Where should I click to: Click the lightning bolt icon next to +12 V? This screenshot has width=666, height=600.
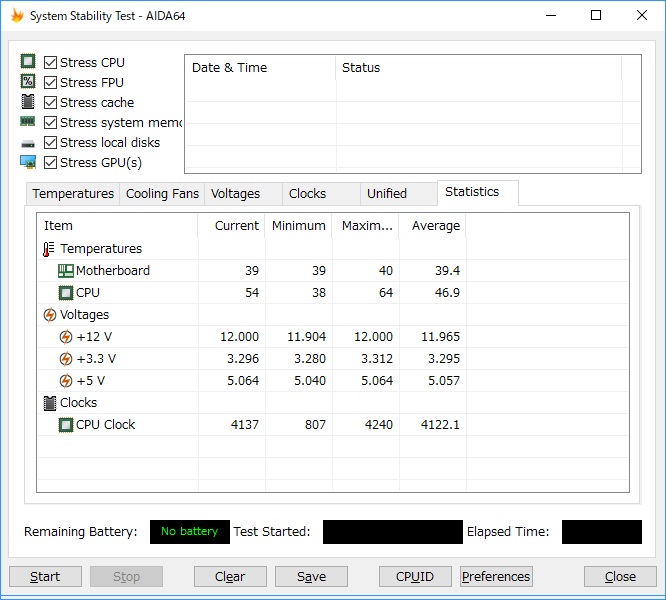tap(65, 337)
